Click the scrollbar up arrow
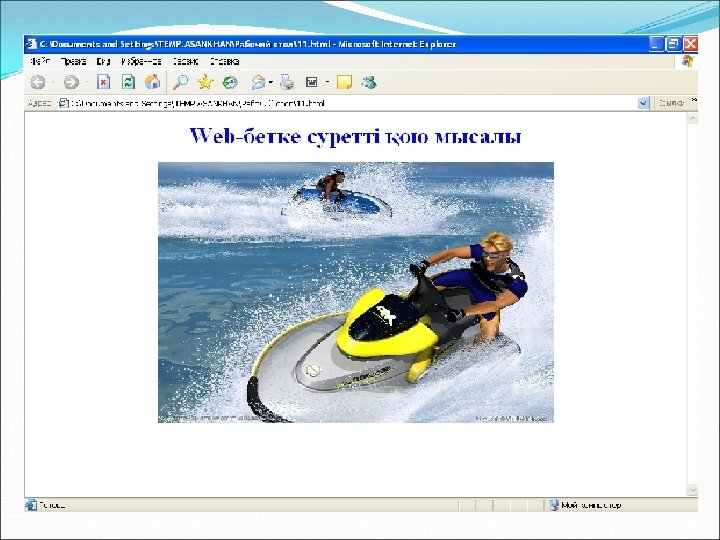This screenshot has width=720, height=540. [692, 118]
